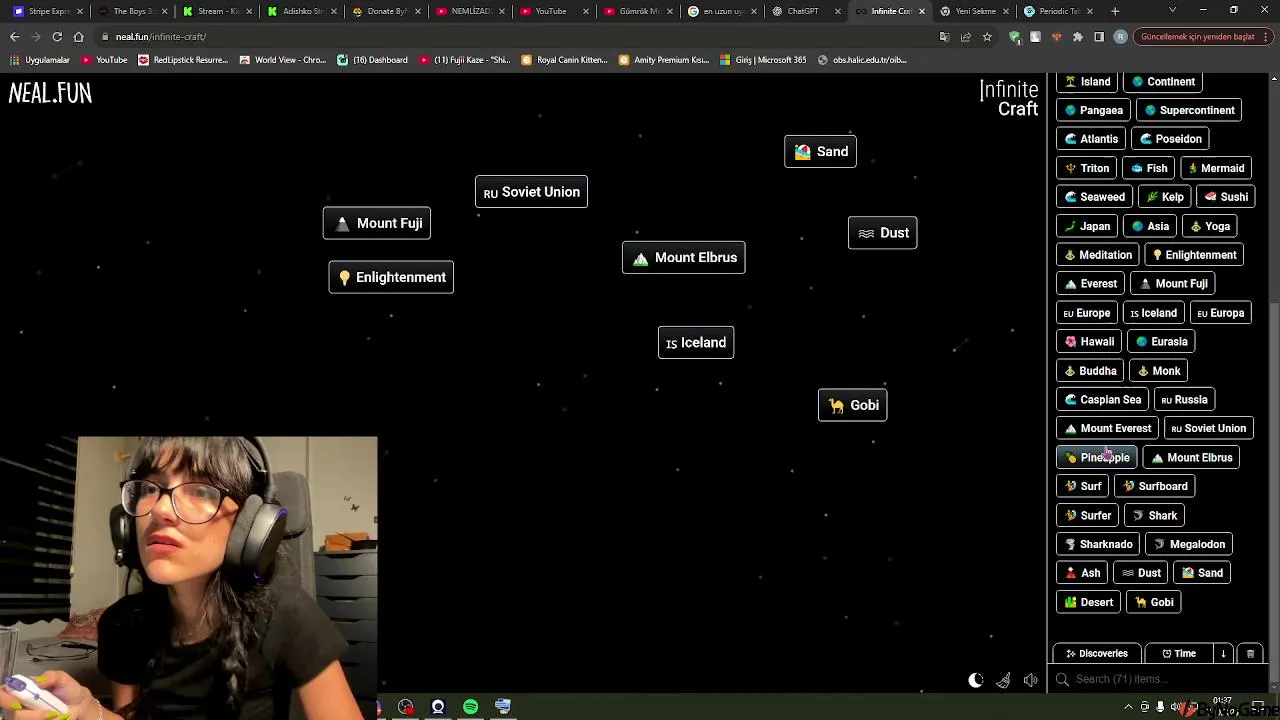Reverse sort order with the down arrow
The height and width of the screenshot is (720, 1280).
point(1223,653)
